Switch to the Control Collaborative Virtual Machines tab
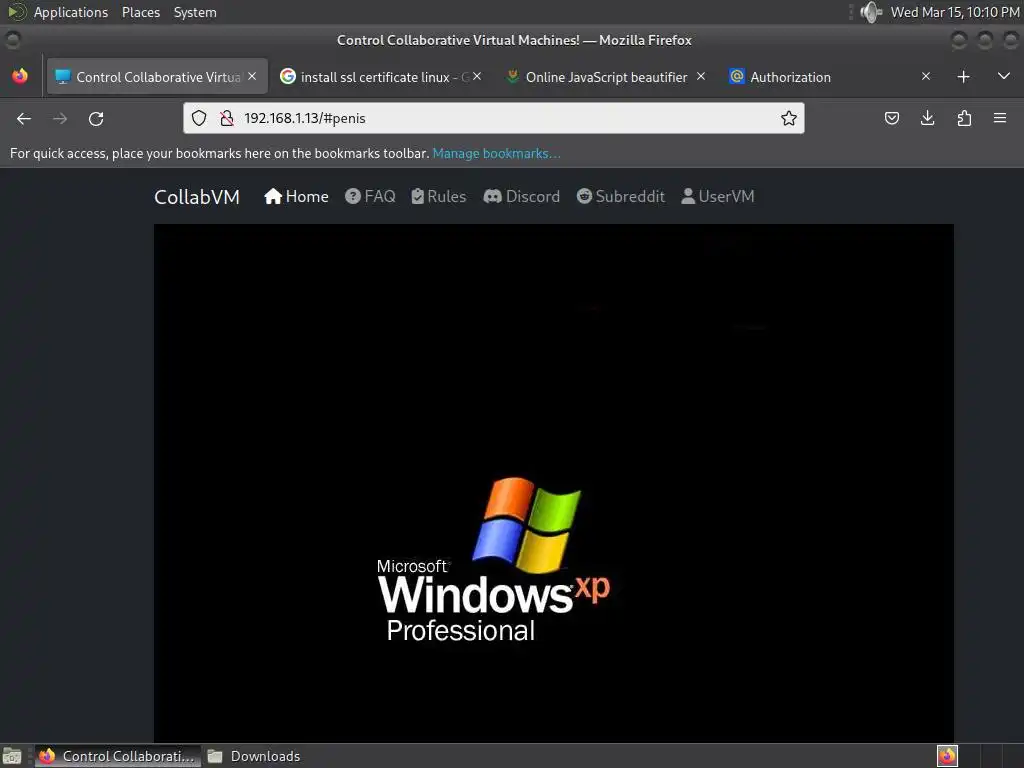 click(x=158, y=76)
